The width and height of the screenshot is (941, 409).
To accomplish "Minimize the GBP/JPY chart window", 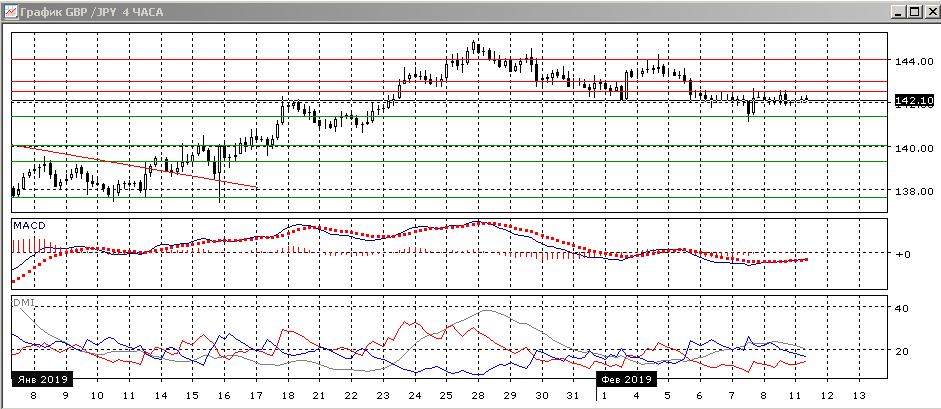I will tap(896, 10).
